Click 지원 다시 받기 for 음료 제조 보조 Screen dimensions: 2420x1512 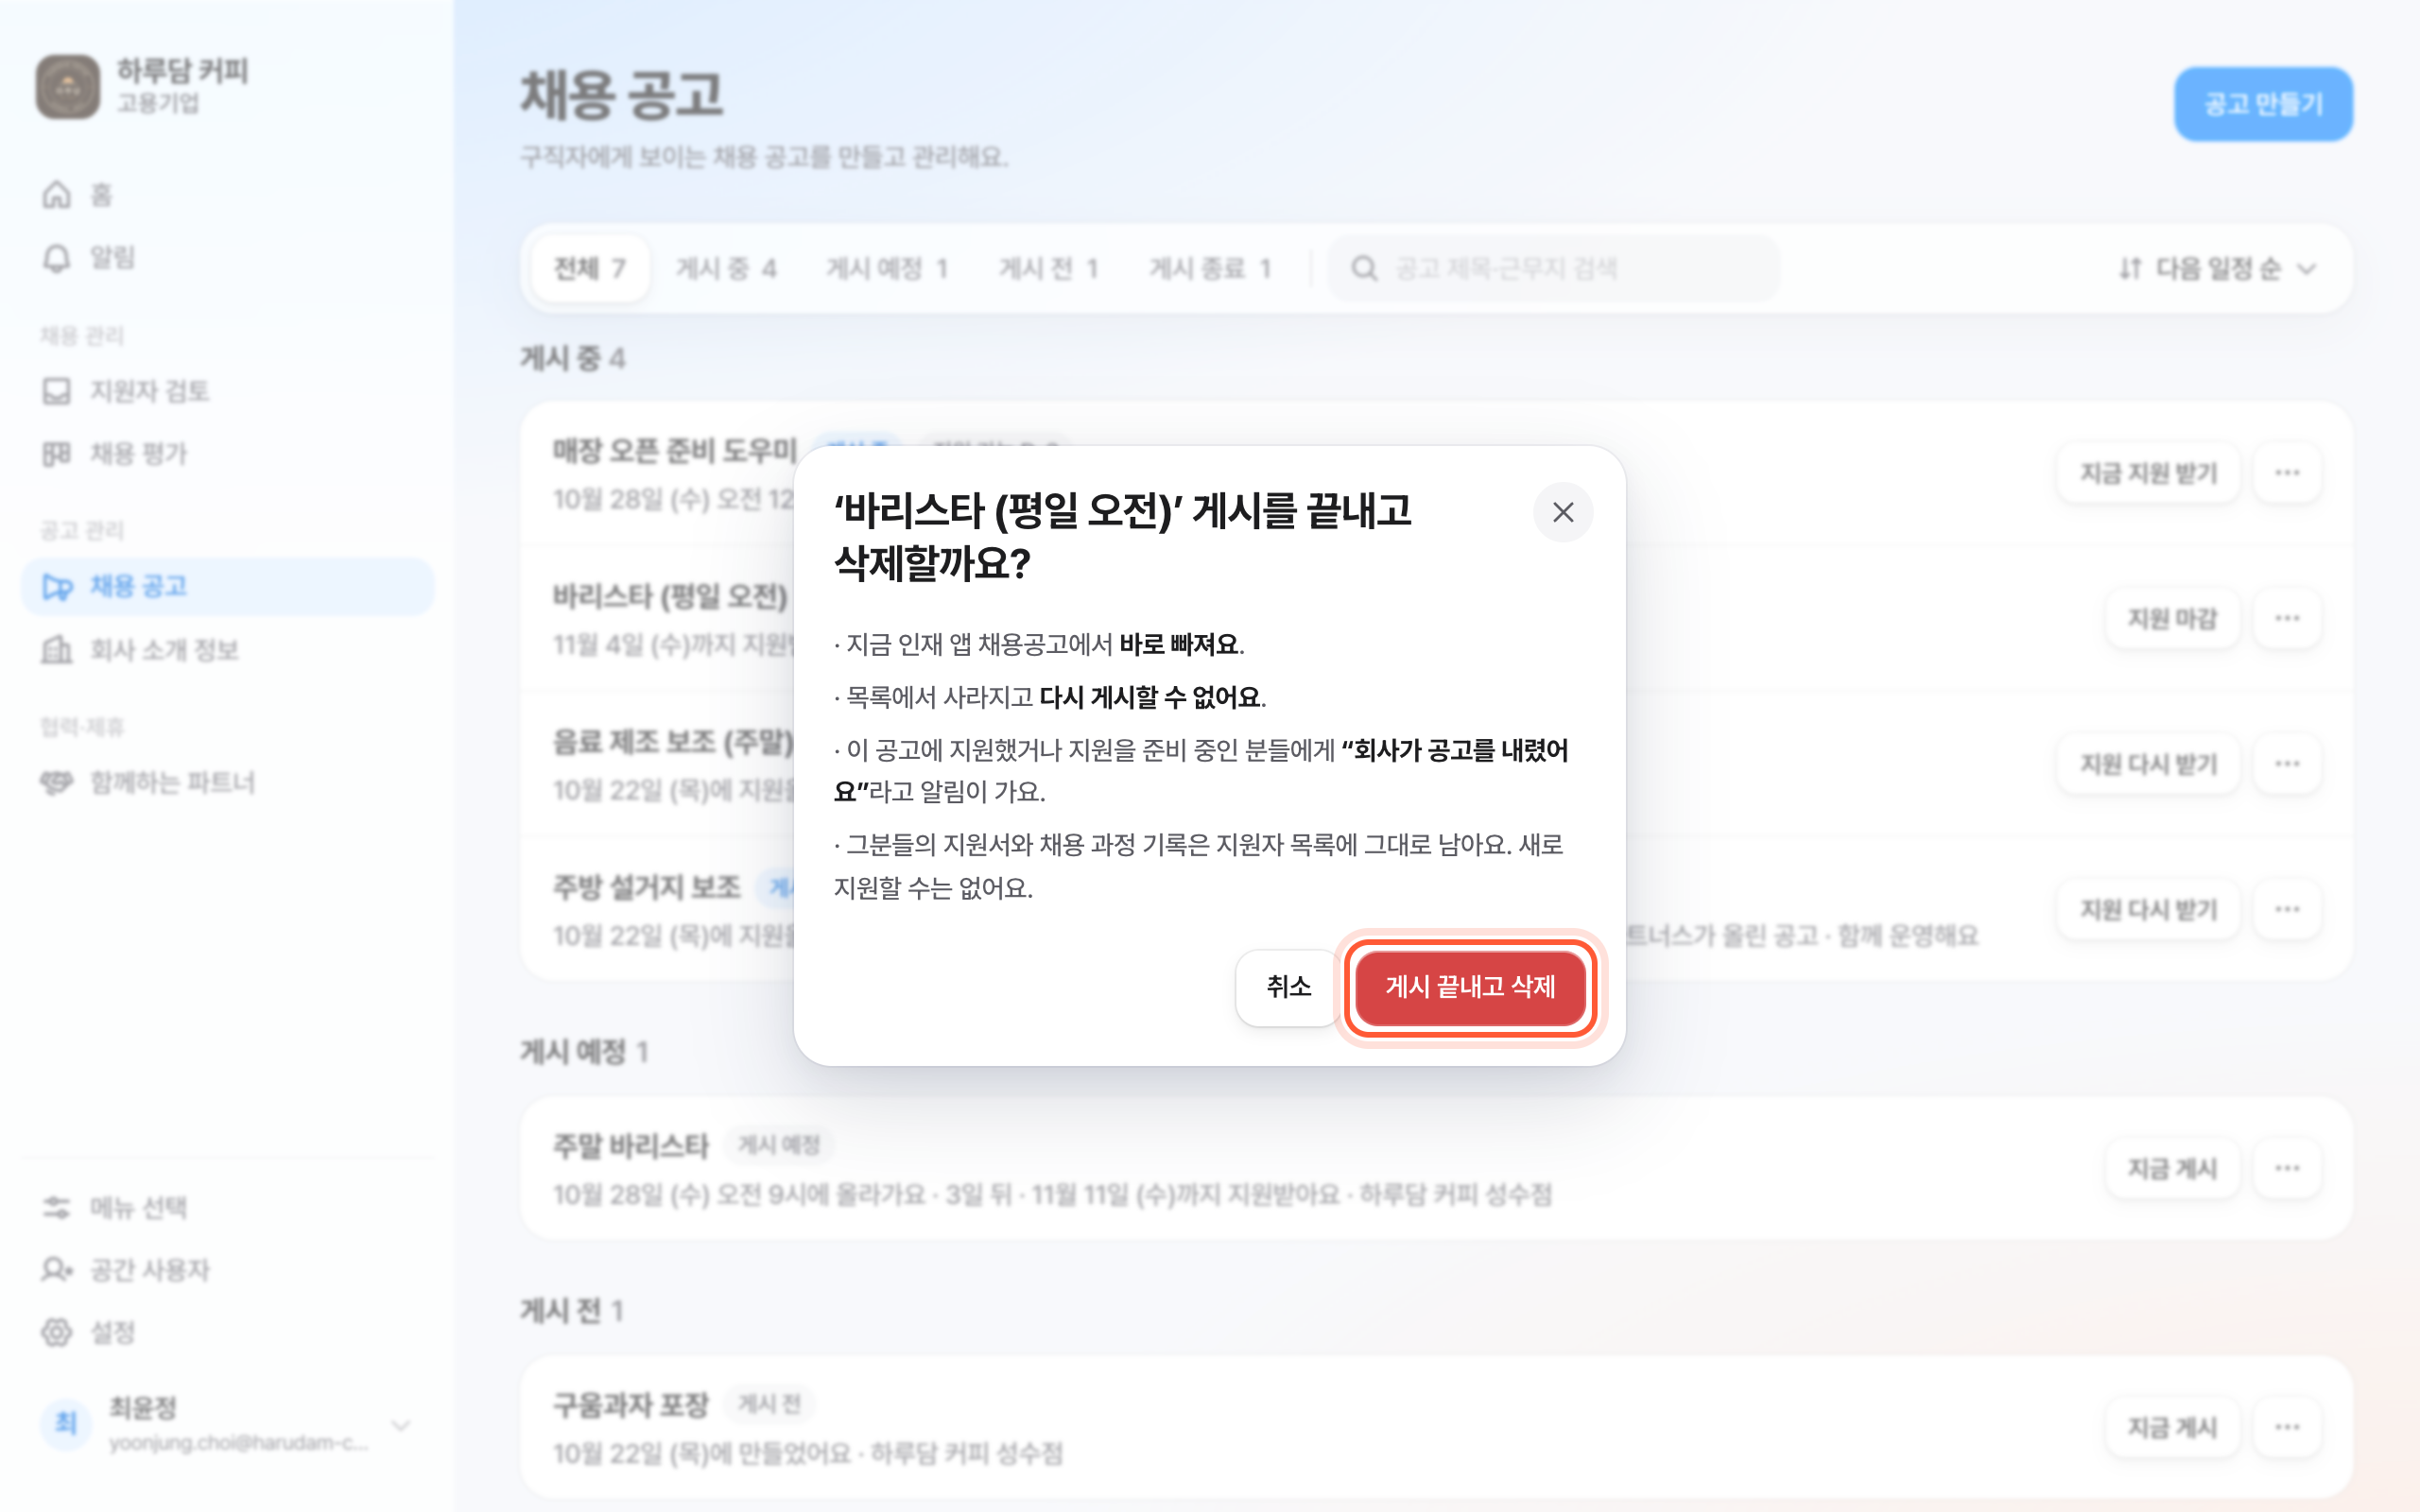(x=2148, y=764)
